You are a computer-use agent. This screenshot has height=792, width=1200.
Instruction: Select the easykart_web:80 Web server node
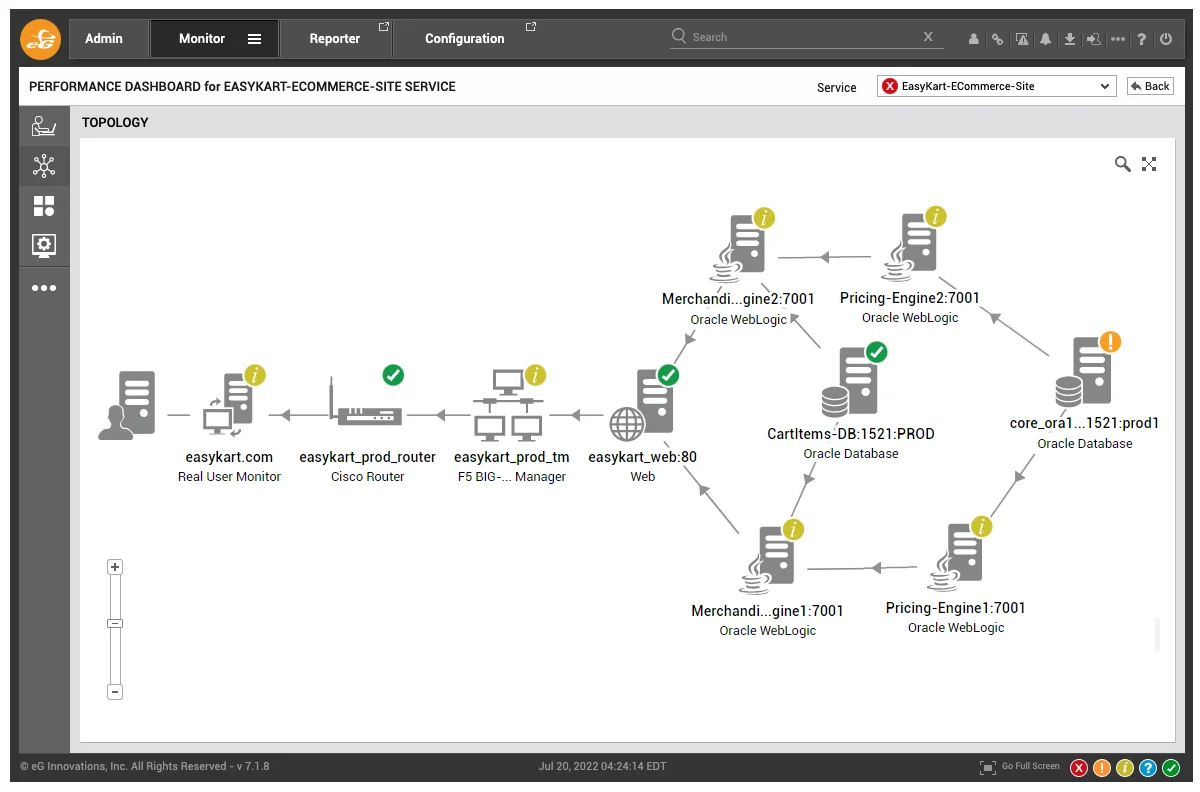coord(643,405)
